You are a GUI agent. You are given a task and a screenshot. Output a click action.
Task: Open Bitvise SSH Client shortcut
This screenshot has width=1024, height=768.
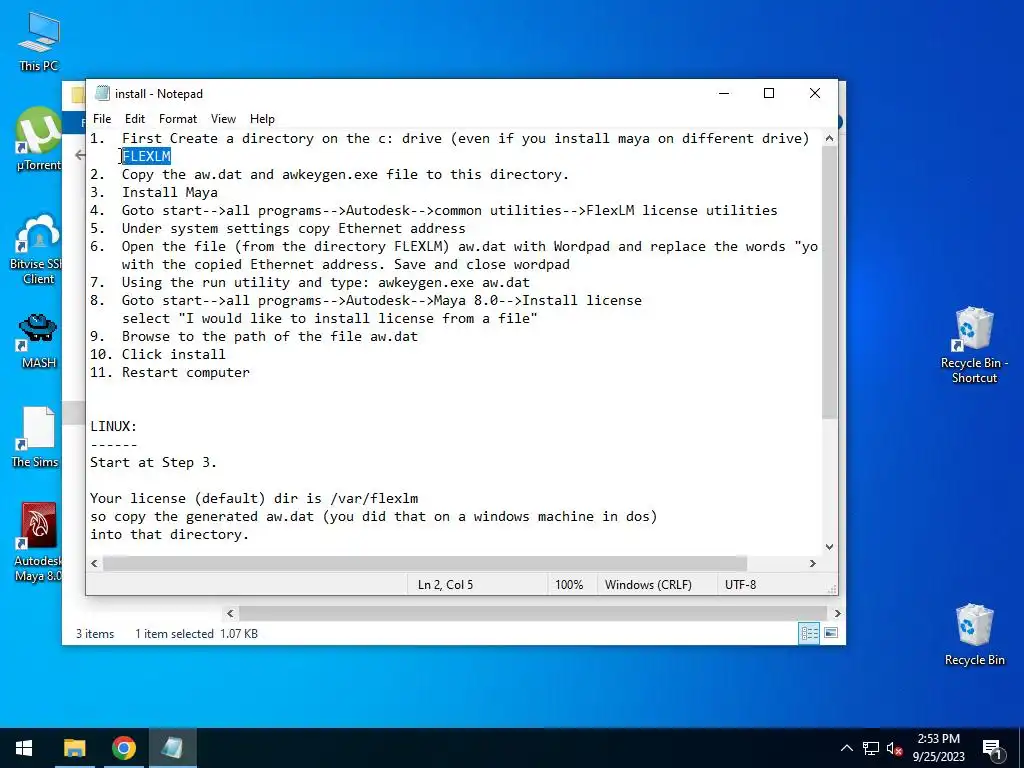[39, 249]
